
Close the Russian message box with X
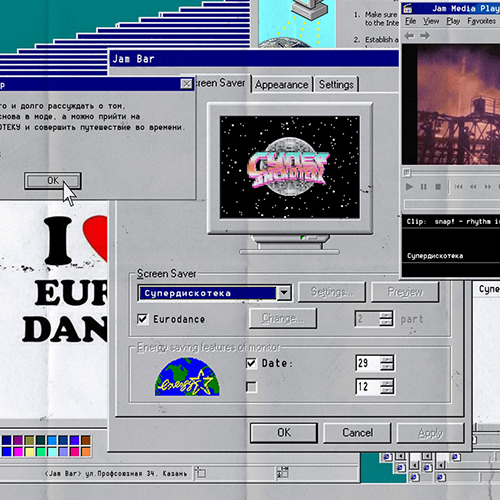(x=187, y=84)
